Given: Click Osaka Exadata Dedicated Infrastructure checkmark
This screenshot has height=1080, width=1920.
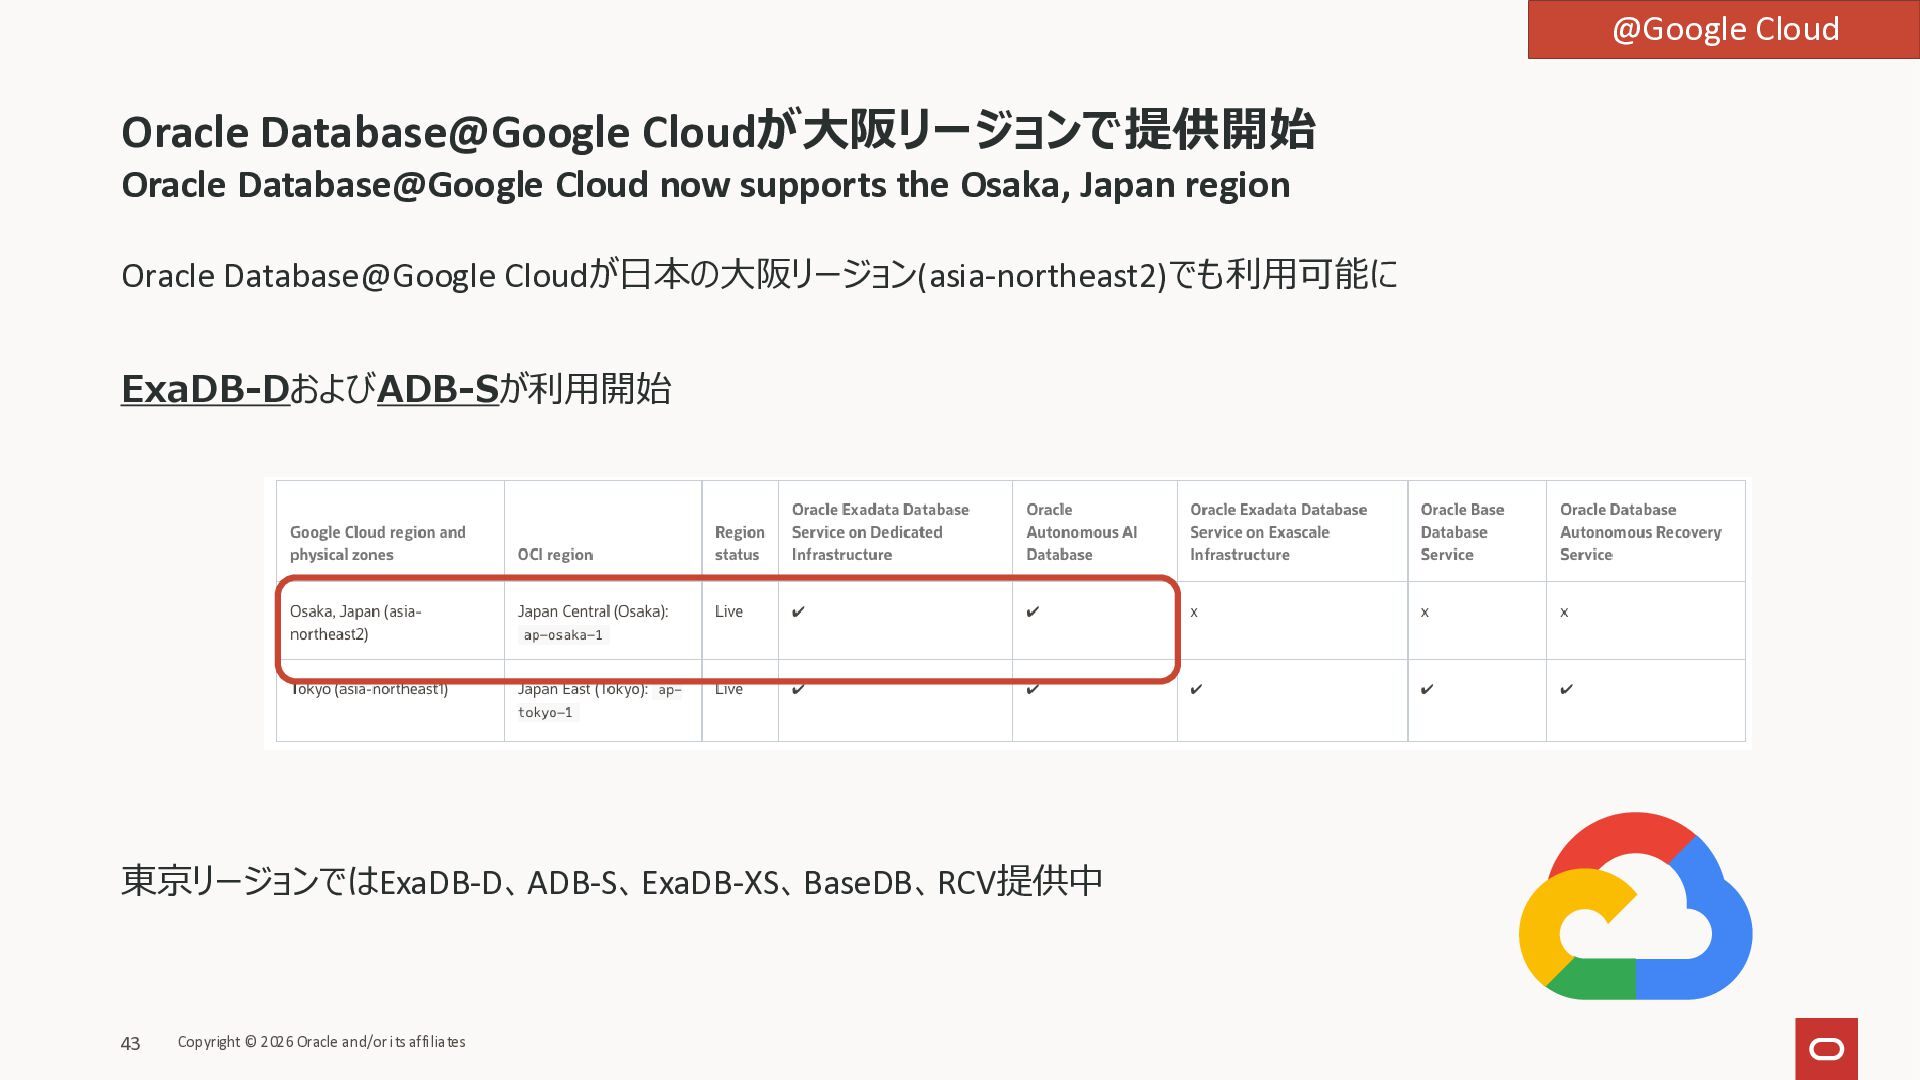Looking at the screenshot, I should click(x=798, y=612).
